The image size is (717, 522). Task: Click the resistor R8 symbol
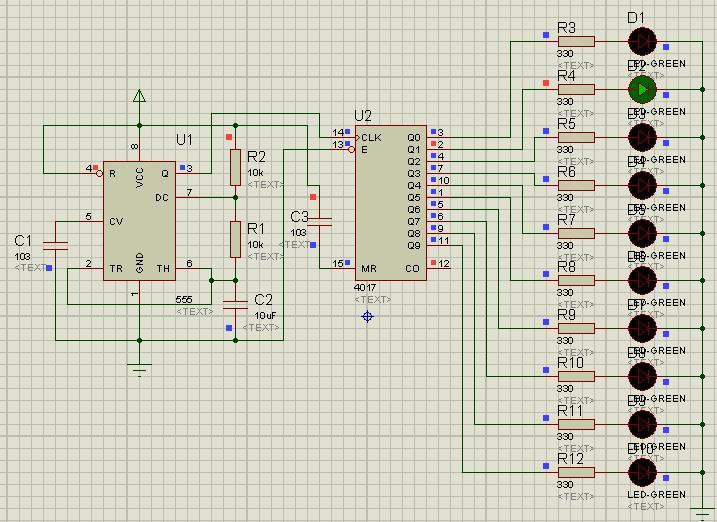[x=576, y=281]
